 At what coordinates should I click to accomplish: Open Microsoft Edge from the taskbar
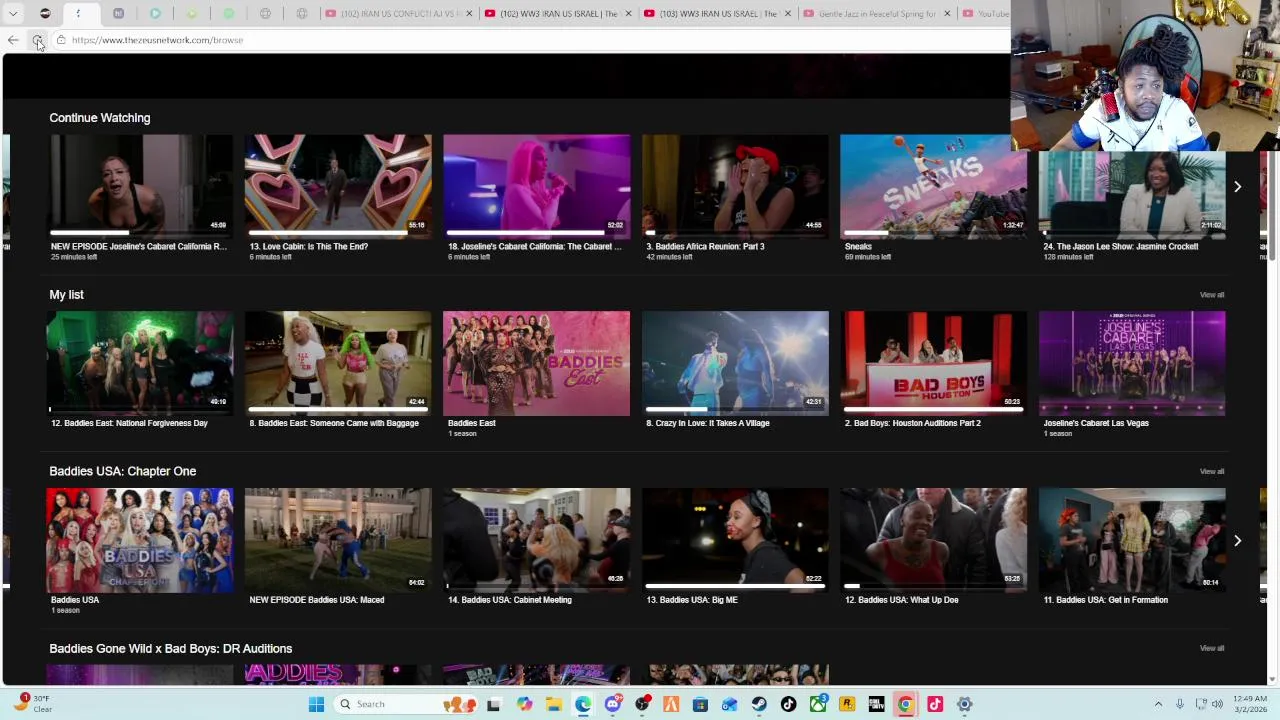[583, 704]
